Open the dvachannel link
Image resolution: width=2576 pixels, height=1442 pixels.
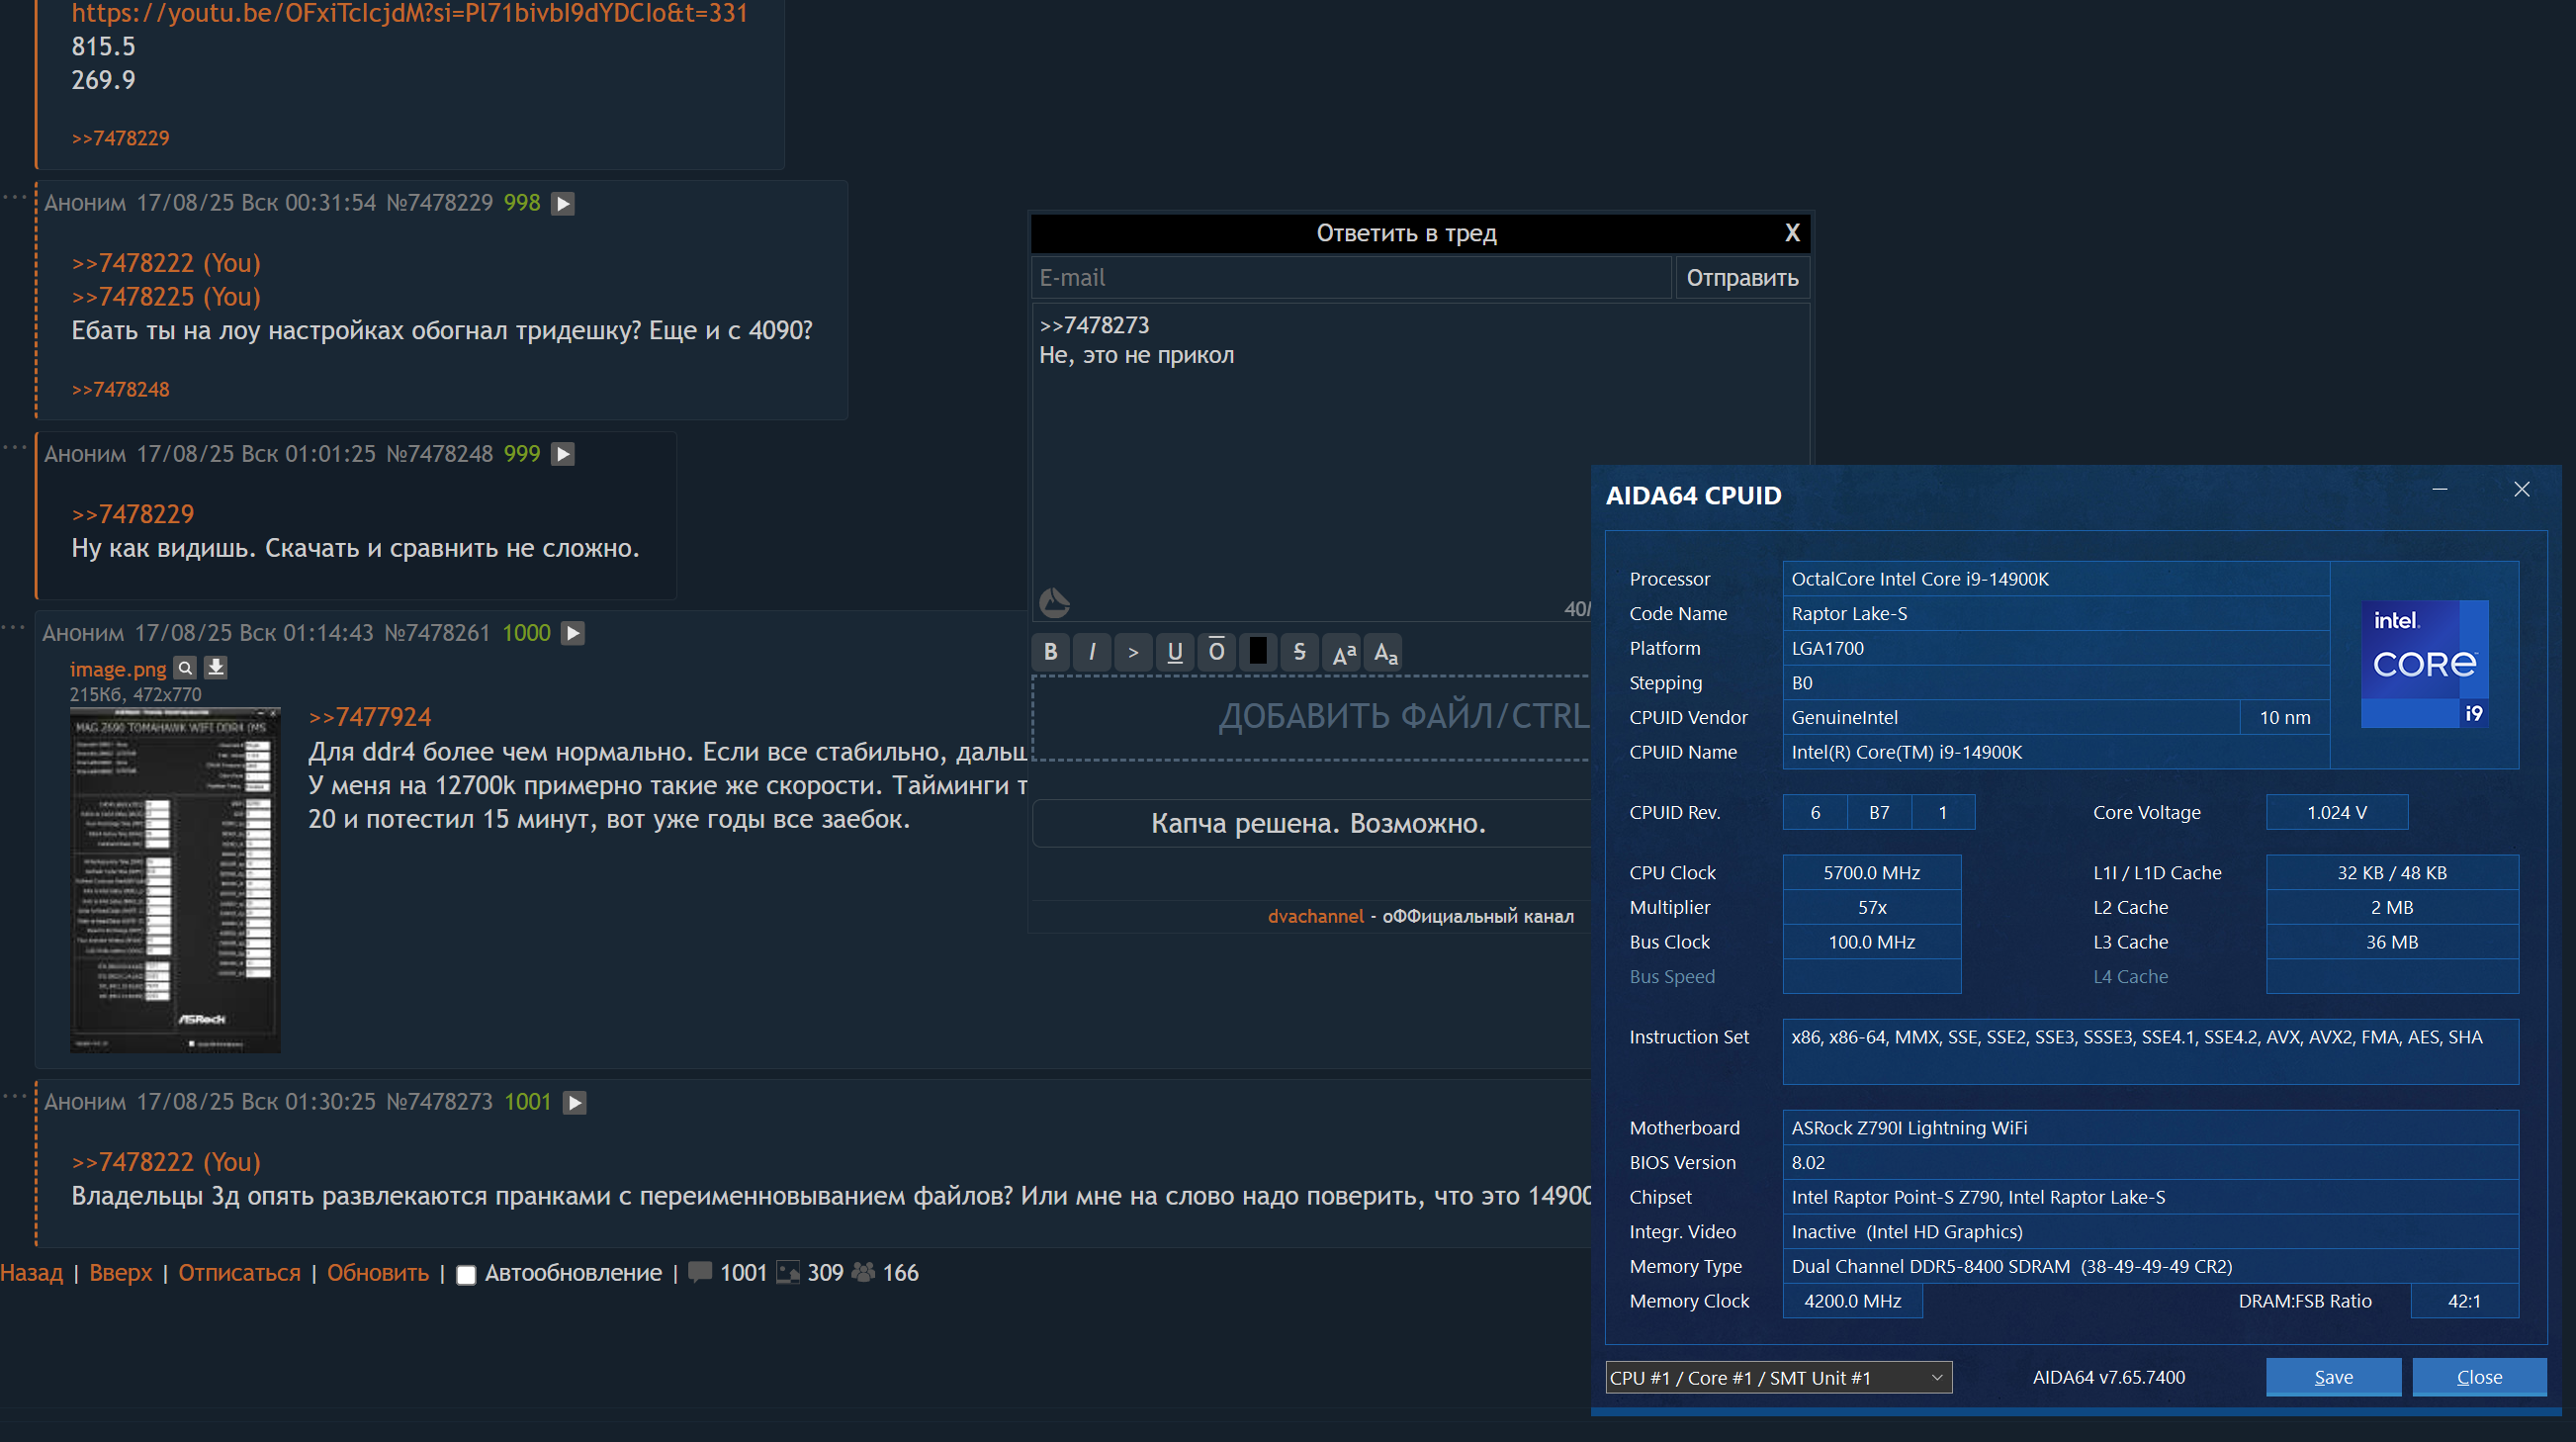(1315, 917)
